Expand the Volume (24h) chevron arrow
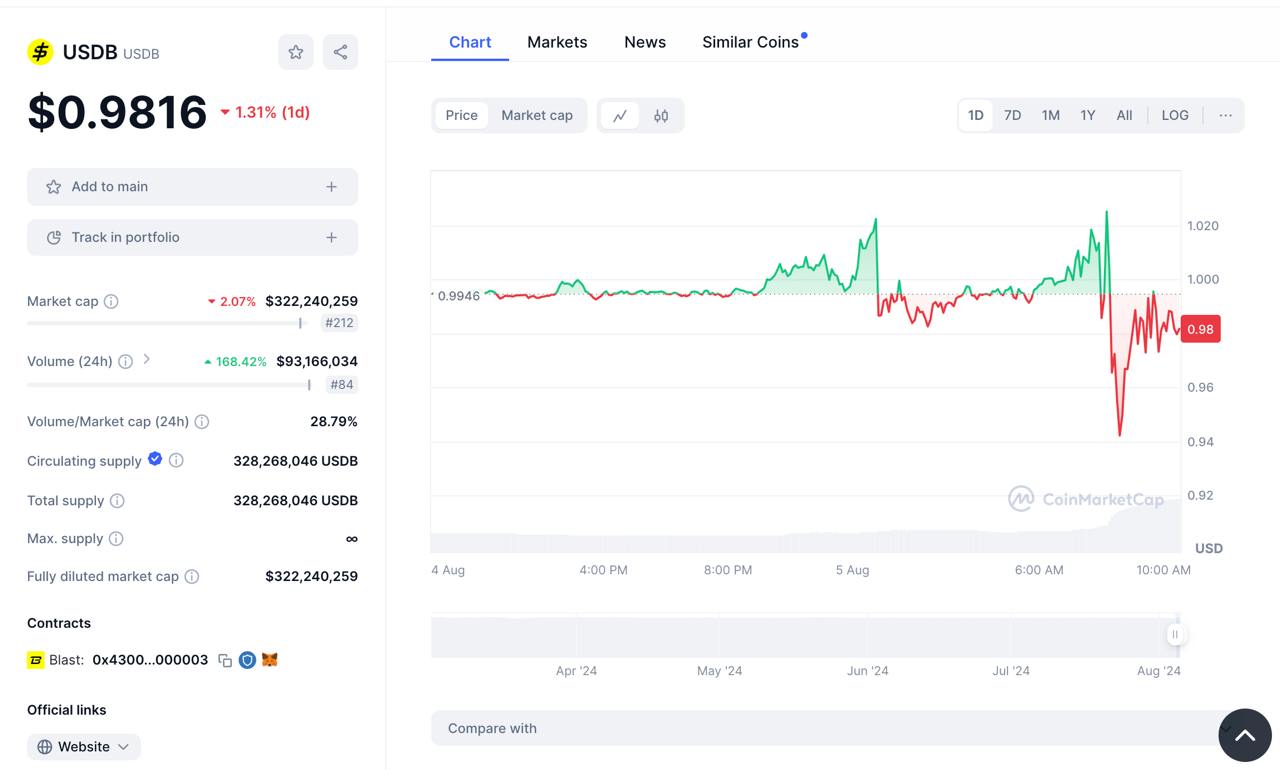The width and height of the screenshot is (1280, 770). click(147, 359)
